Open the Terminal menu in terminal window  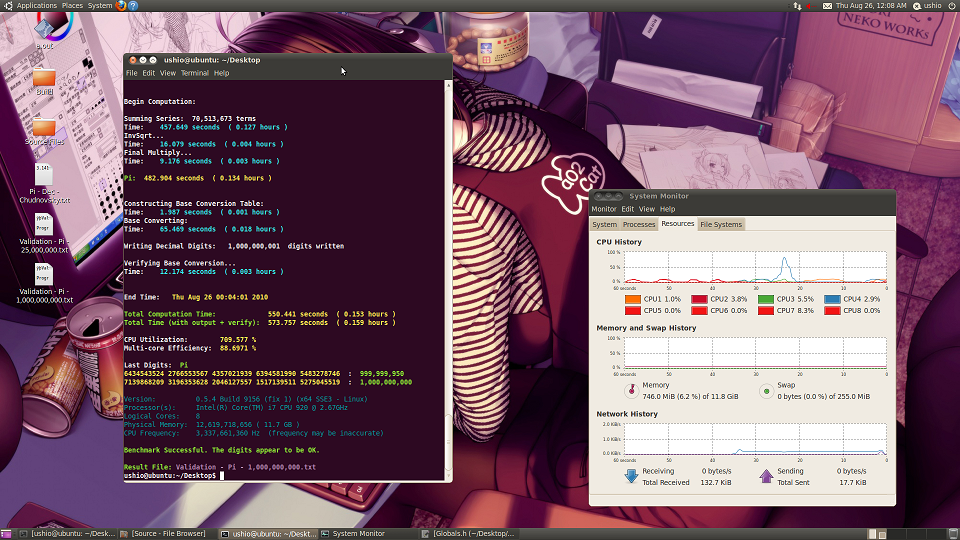tap(194, 73)
